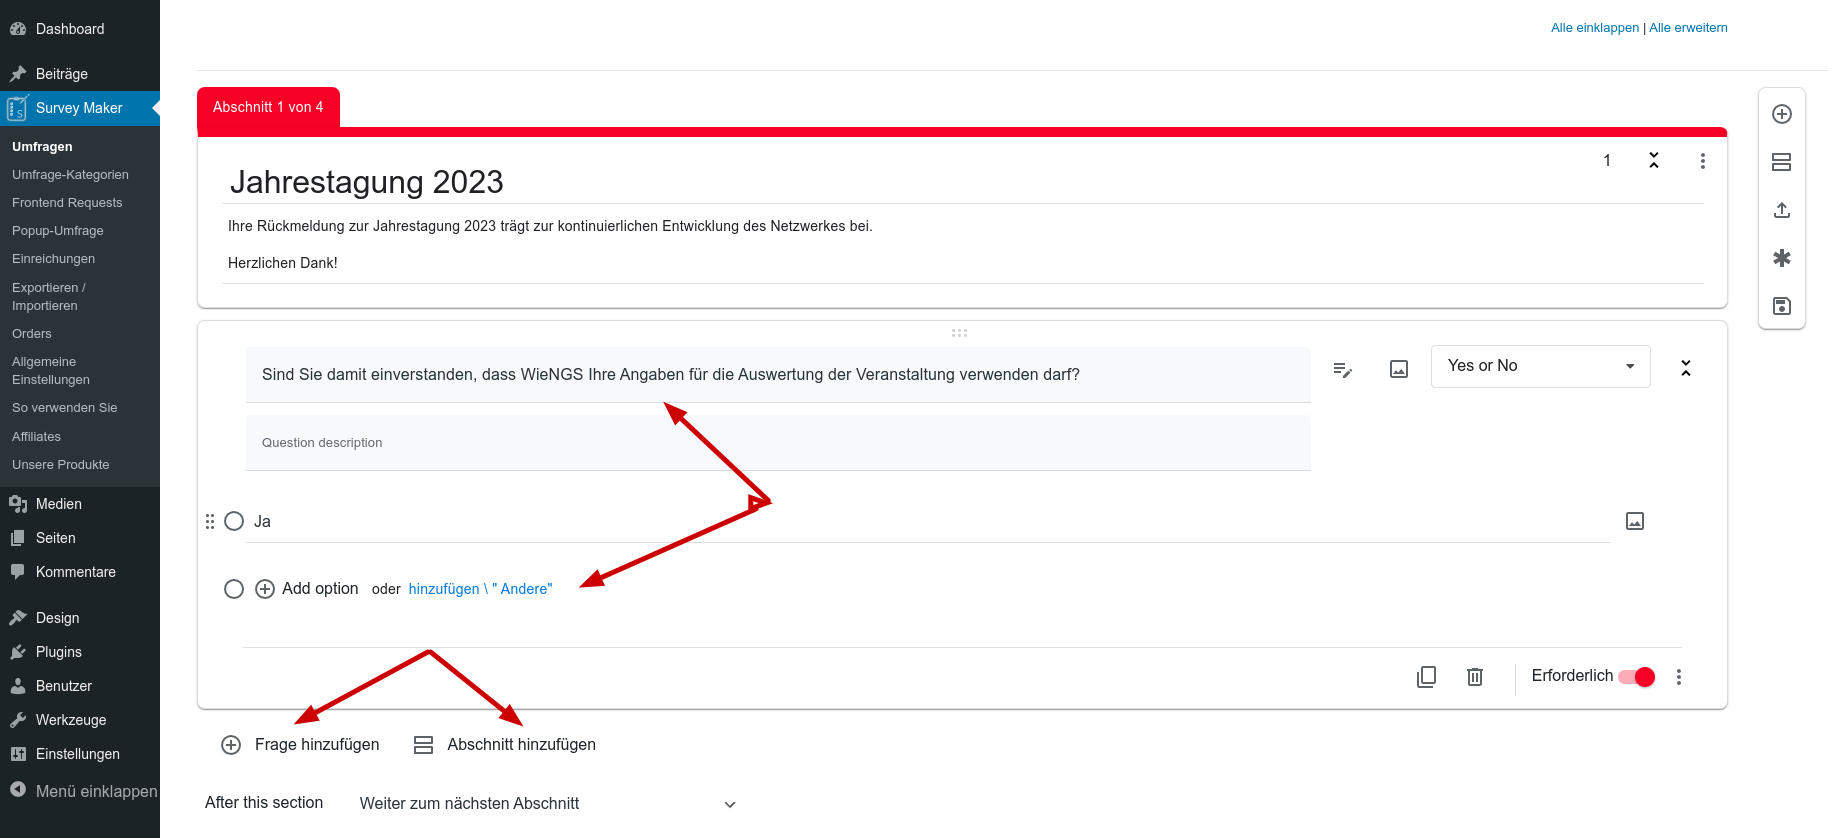Click 'Frage hinzufügen' button
The height and width of the screenshot is (838, 1828).
[x=300, y=745]
